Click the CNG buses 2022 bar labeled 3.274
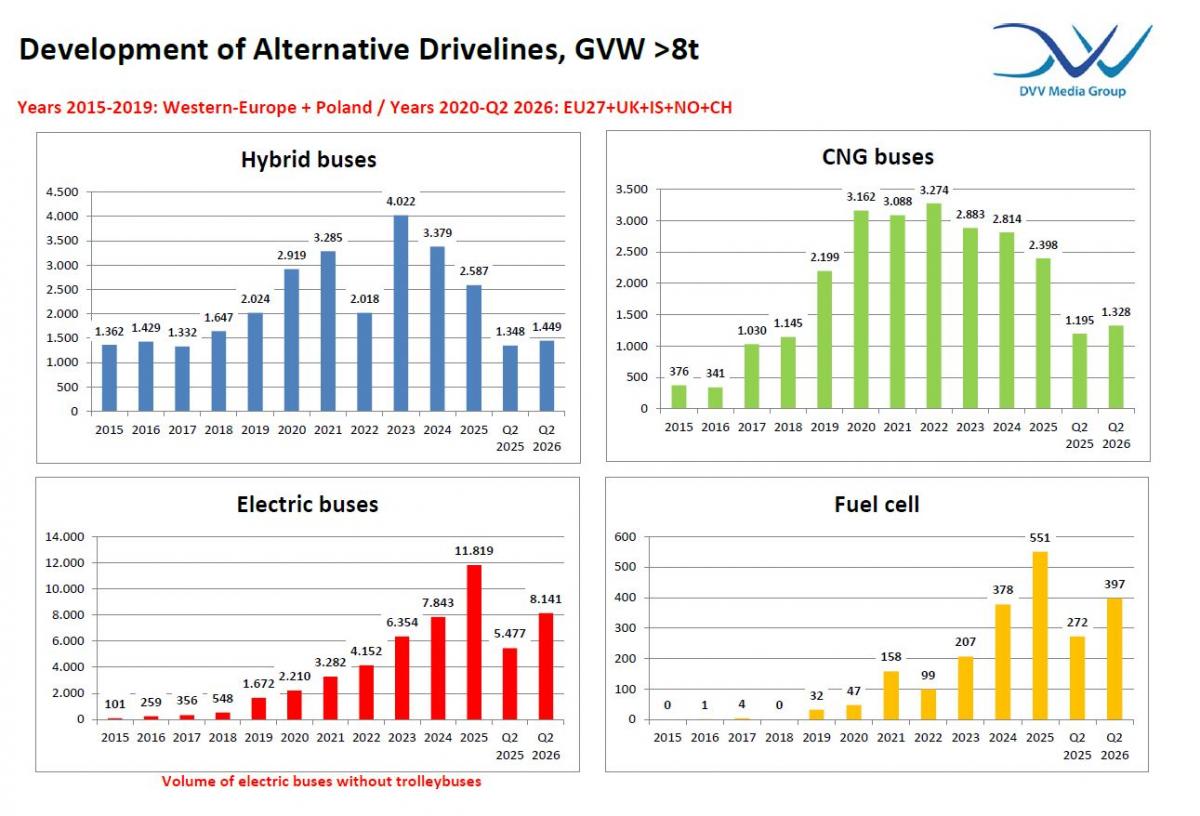1200x816 pixels. pos(935,306)
